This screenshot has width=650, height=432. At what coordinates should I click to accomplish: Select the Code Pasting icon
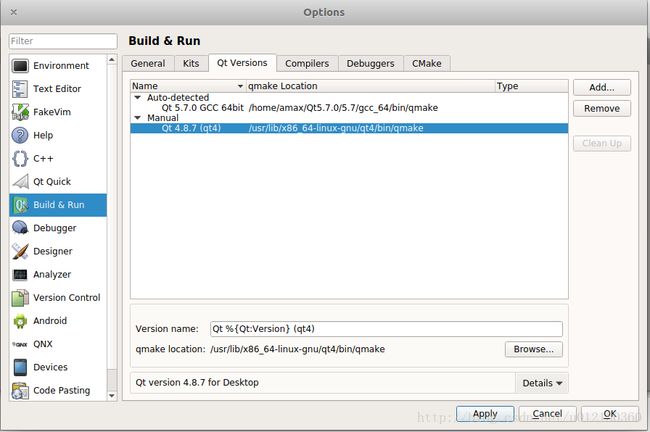click(20, 391)
